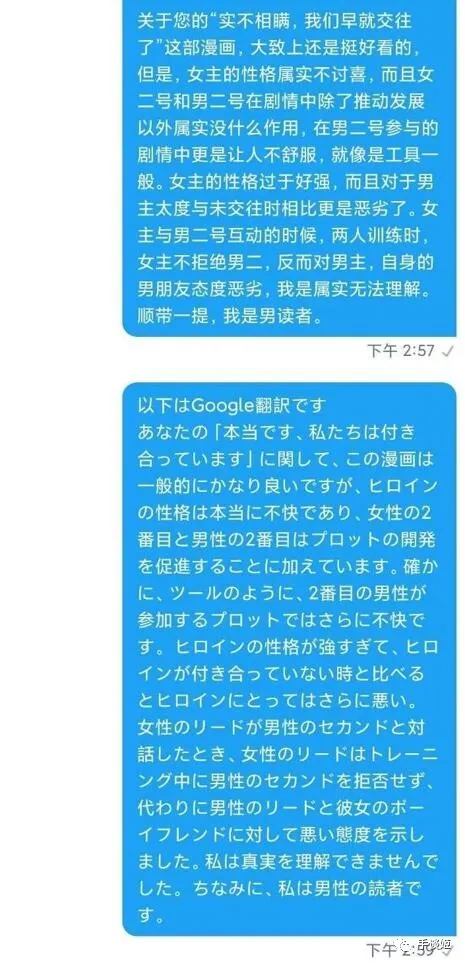Click the 下午 2:57 timestamp
This screenshot has width=465, height=965.
[401, 351]
